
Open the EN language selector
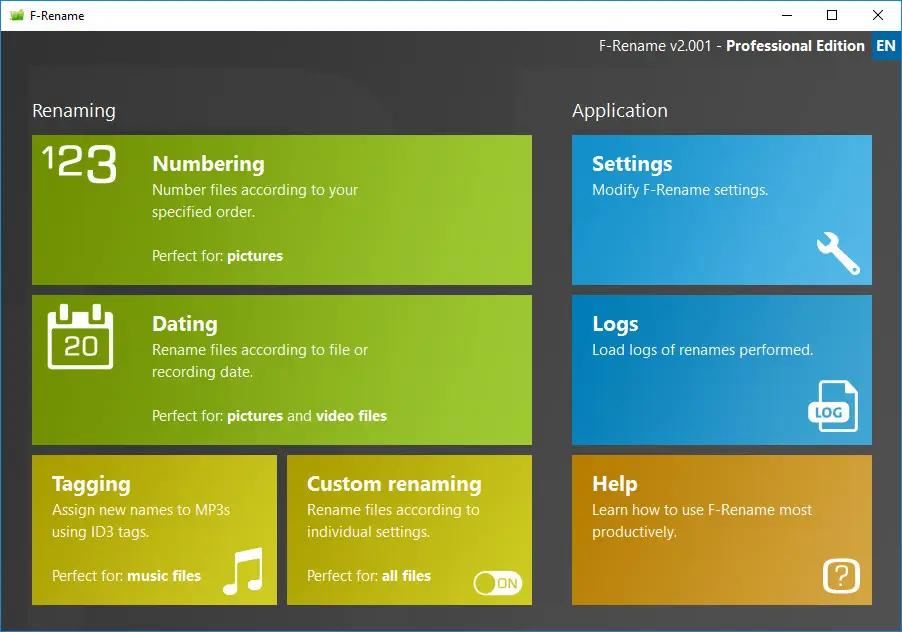(x=885, y=46)
